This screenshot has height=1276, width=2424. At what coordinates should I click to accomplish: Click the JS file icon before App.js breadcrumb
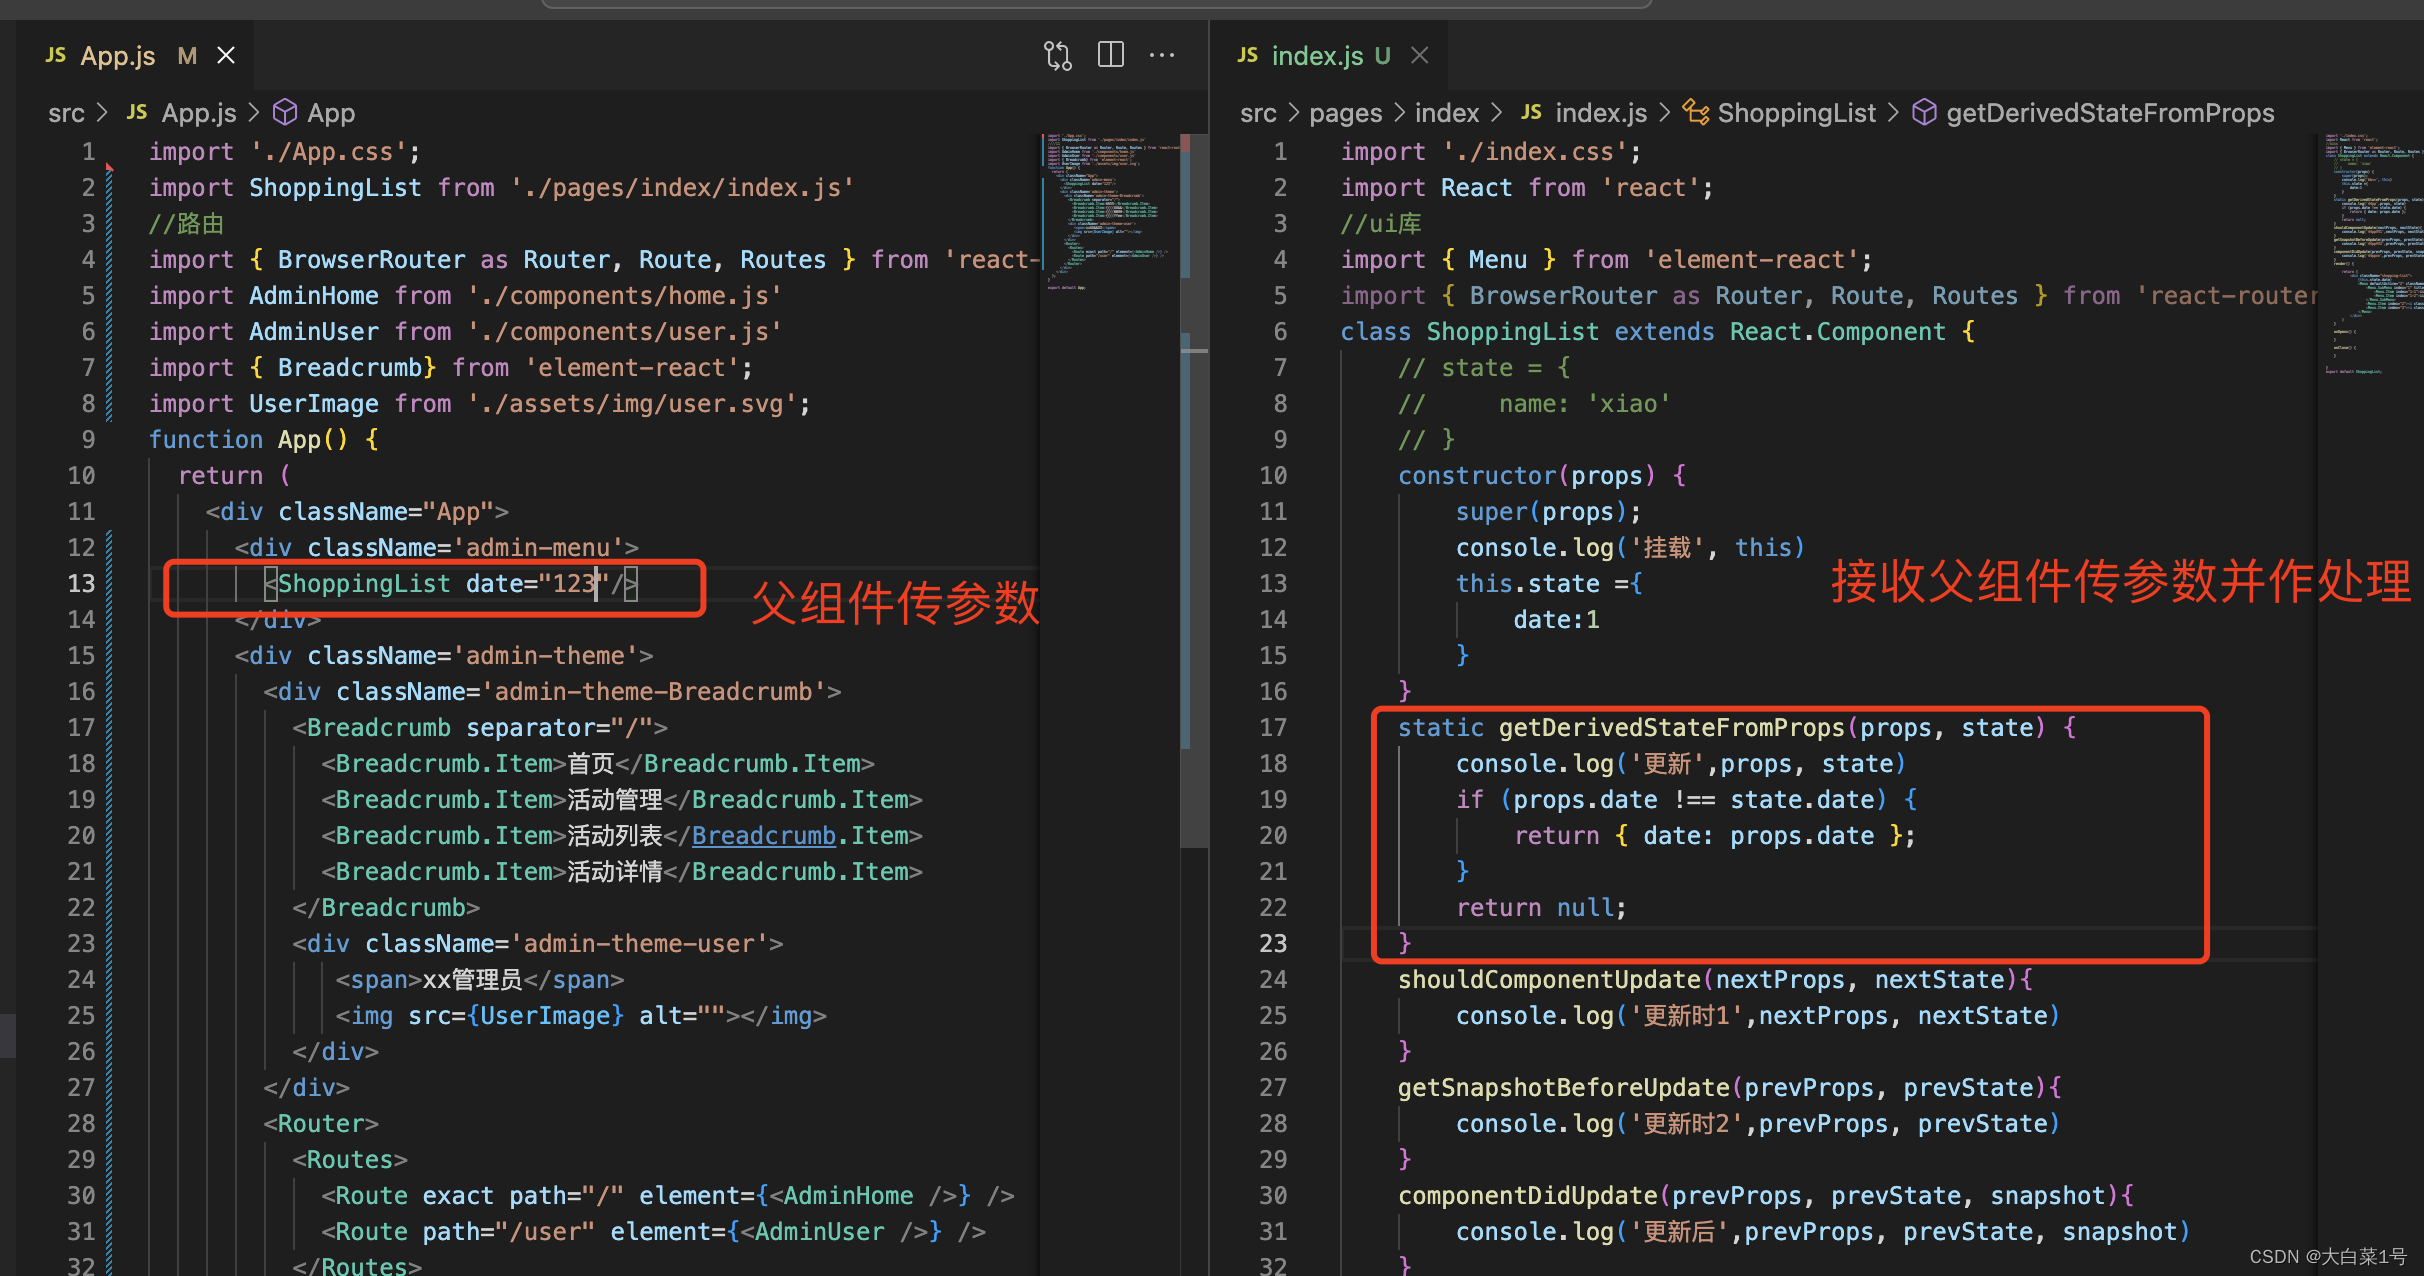137,112
